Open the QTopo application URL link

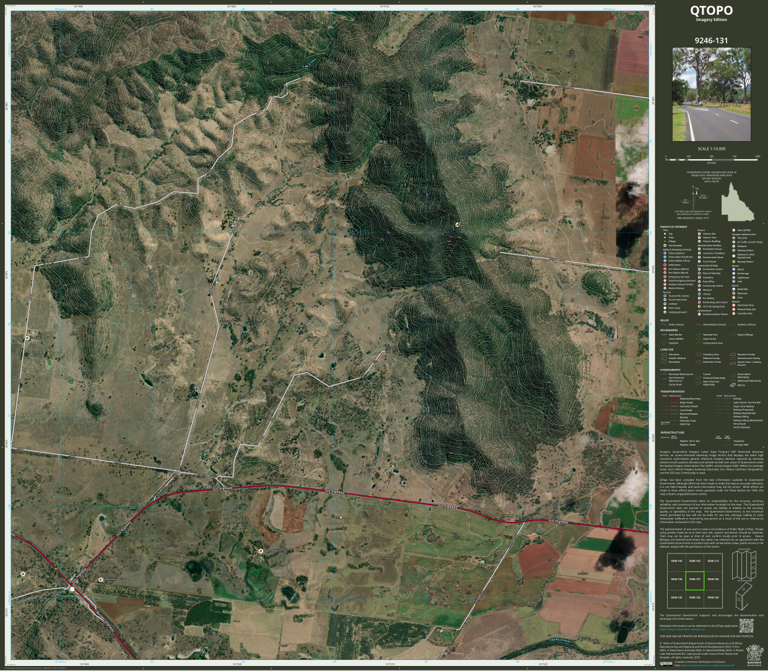[x=682, y=629]
